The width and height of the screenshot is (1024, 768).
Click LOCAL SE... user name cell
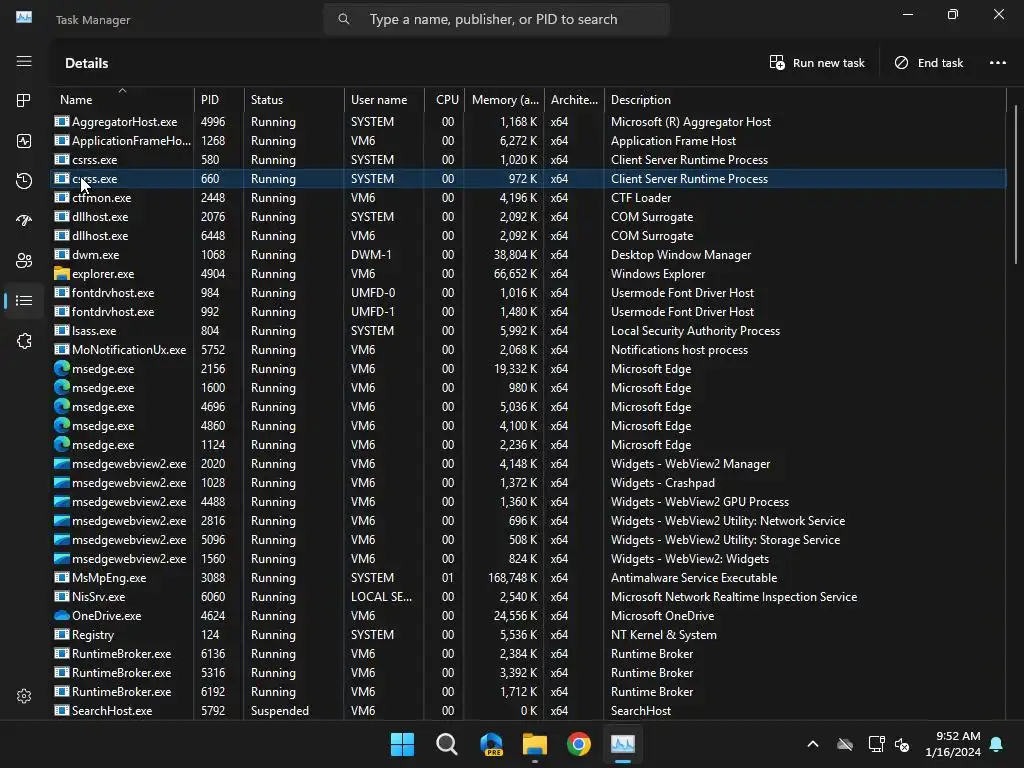tap(381, 596)
